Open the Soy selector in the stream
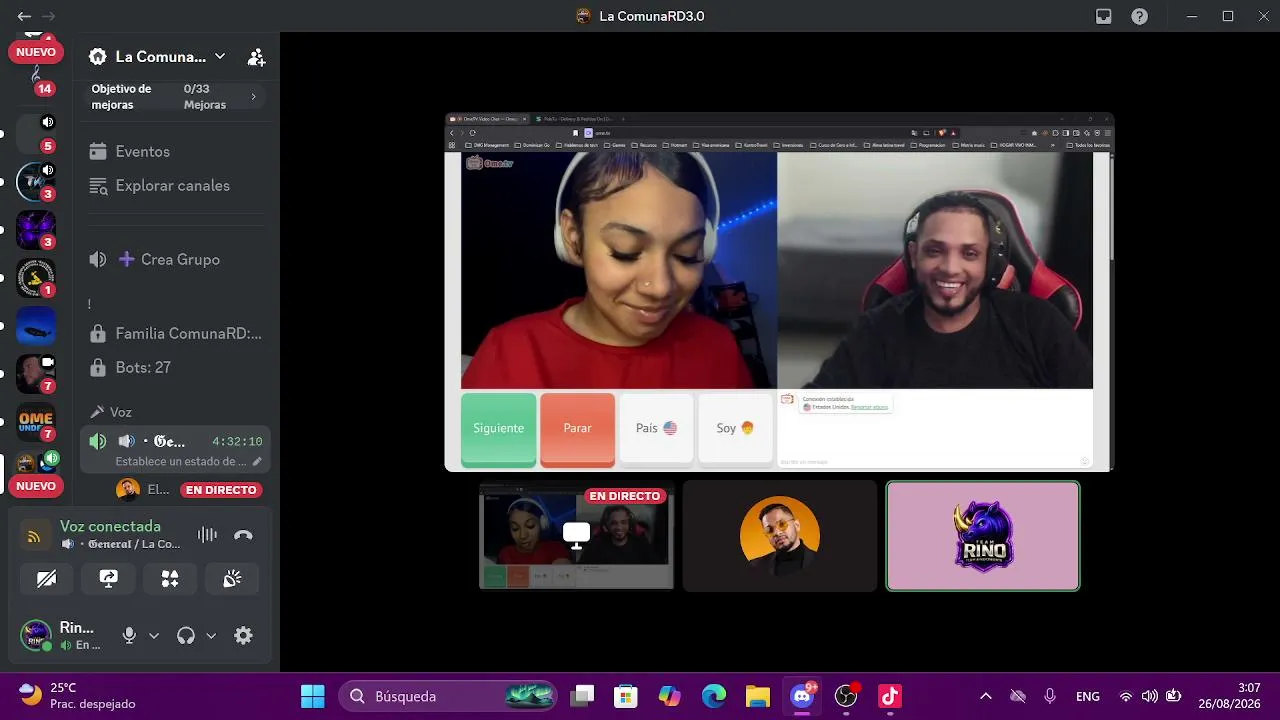Viewport: 1280px width, 720px height. coord(735,429)
